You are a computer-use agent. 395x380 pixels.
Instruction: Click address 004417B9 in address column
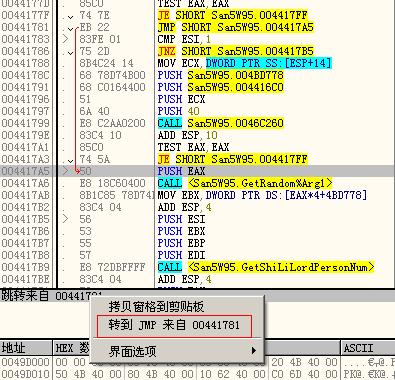25,267
